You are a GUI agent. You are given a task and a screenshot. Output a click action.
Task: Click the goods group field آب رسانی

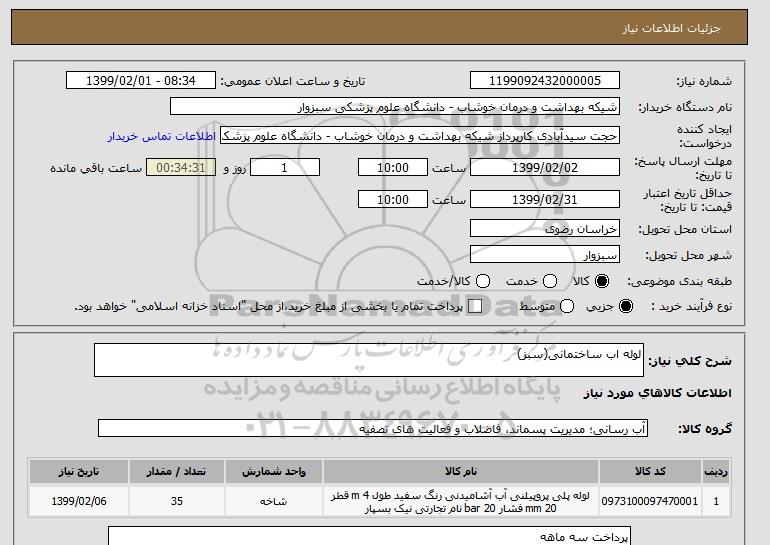[373, 428]
